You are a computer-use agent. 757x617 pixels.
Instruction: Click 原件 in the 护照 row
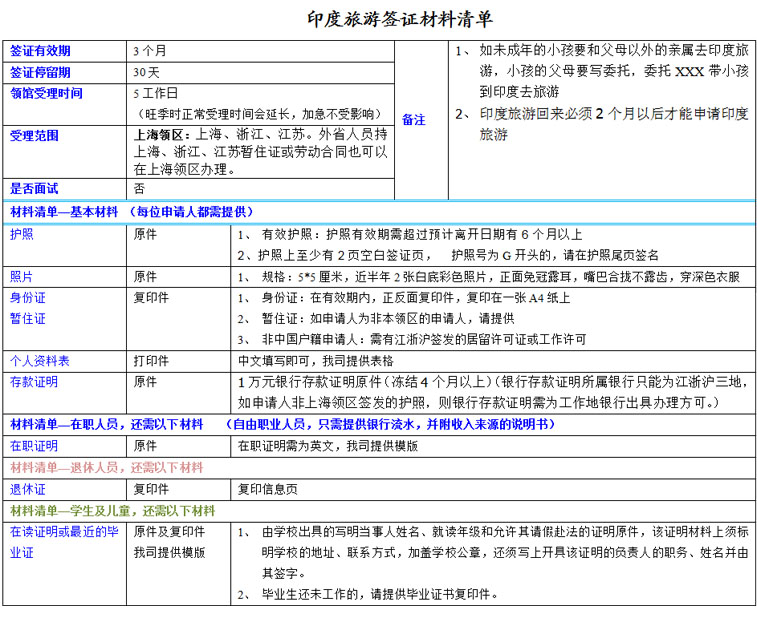click(x=145, y=234)
